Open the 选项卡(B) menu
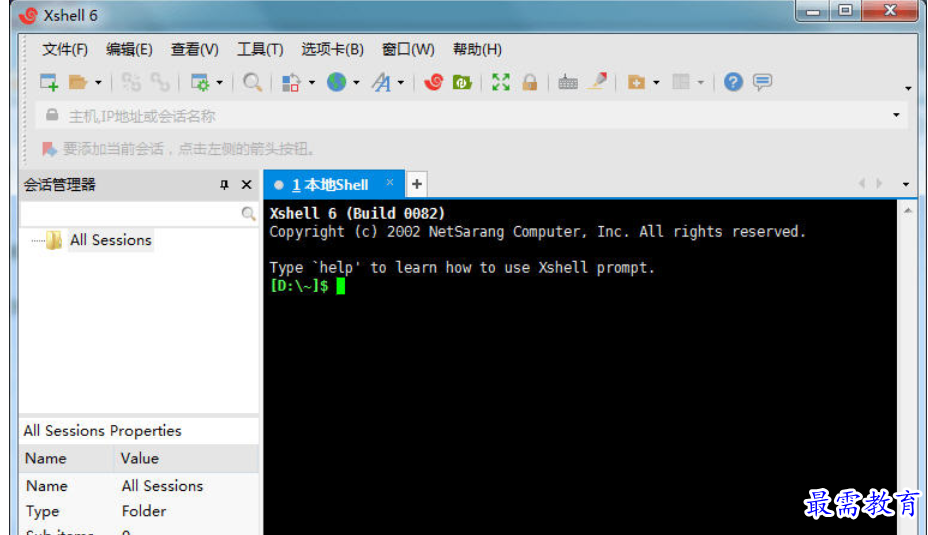 tap(332, 49)
